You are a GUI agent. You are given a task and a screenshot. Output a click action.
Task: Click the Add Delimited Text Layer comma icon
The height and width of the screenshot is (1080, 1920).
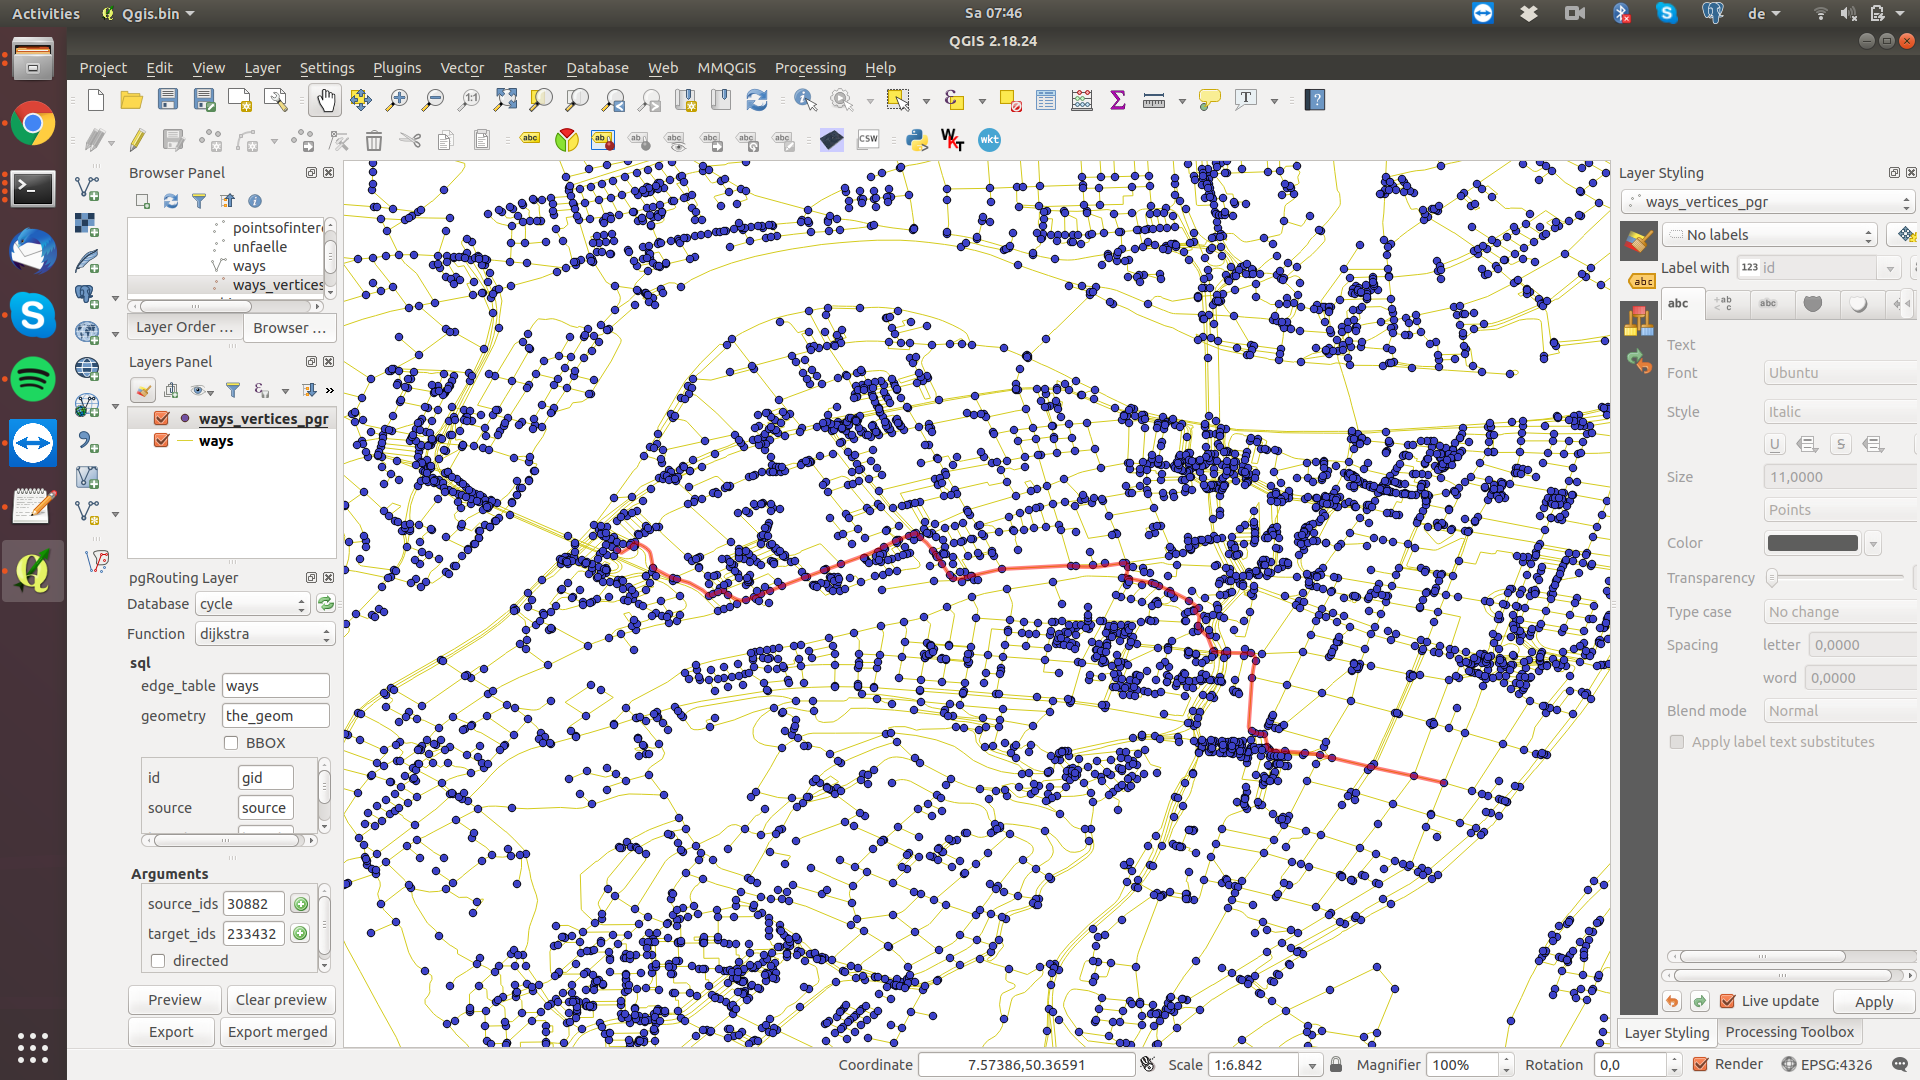click(x=88, y=441)
